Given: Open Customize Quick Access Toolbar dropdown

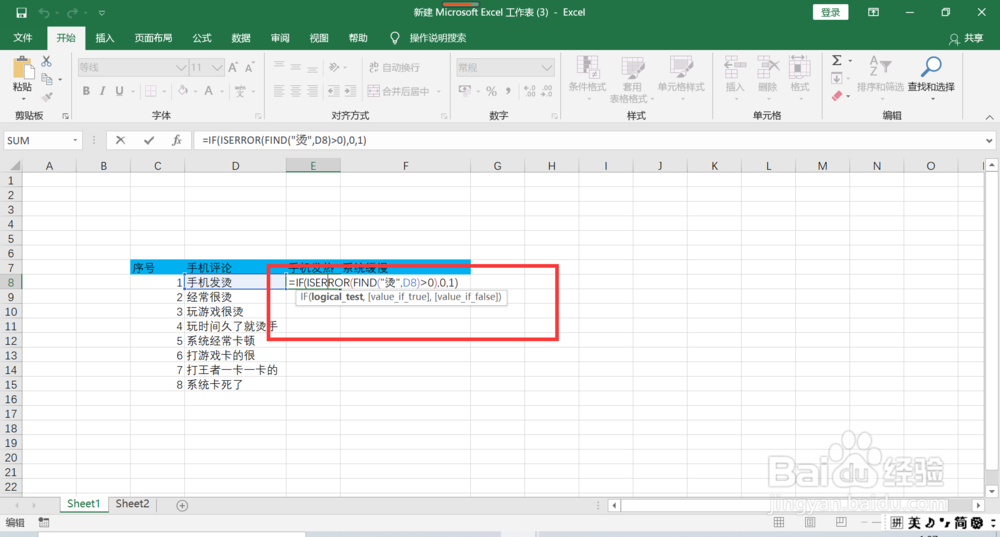Looking at the screenshot, I should [x=101, y=12].
